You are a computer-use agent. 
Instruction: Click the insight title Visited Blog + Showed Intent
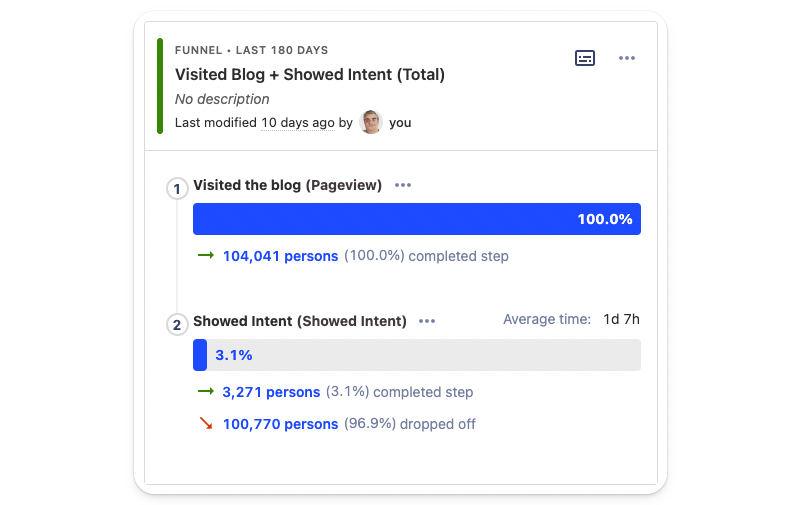310,74
